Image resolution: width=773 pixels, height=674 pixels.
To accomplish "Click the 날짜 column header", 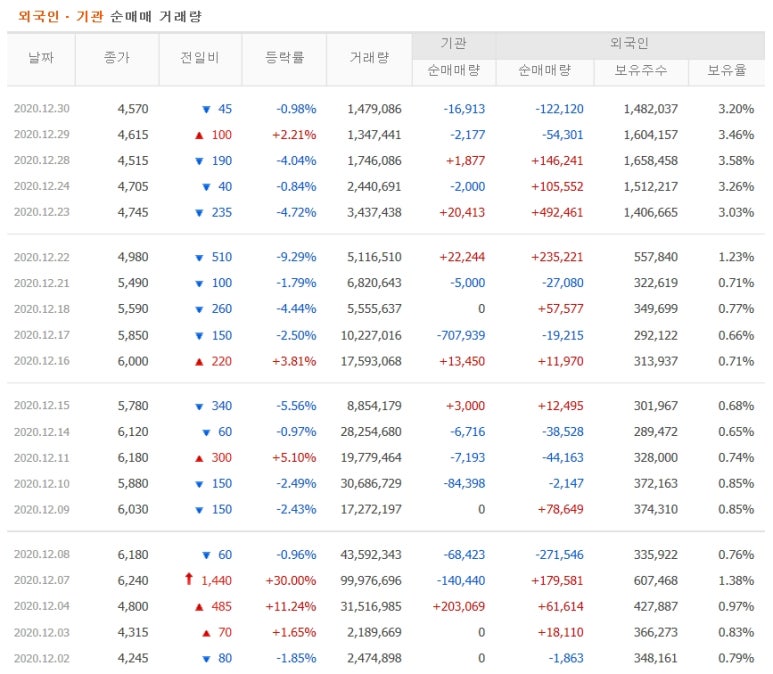I will (x=41, y=58).
